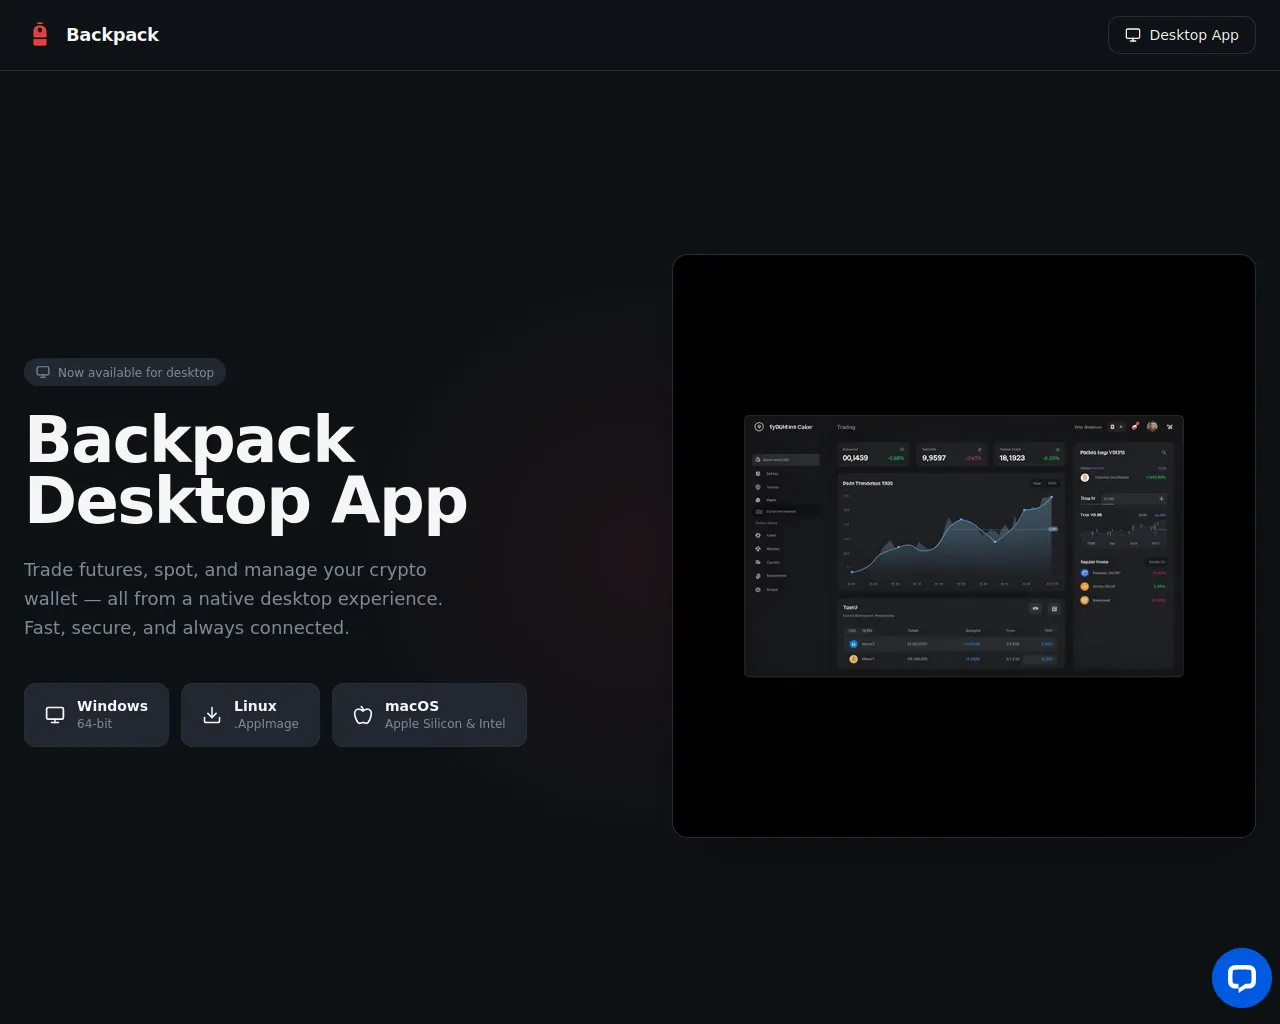Click monitor icon in the availability badge
The width and height of the screenshot is (1280, 1024).
point(43,372)
